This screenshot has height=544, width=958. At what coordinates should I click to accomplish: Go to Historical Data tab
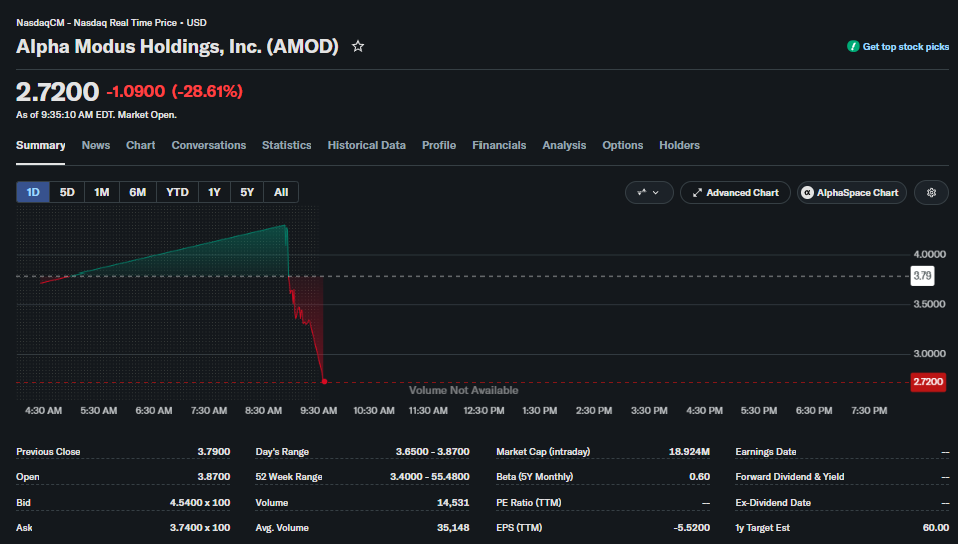(367, 145)
